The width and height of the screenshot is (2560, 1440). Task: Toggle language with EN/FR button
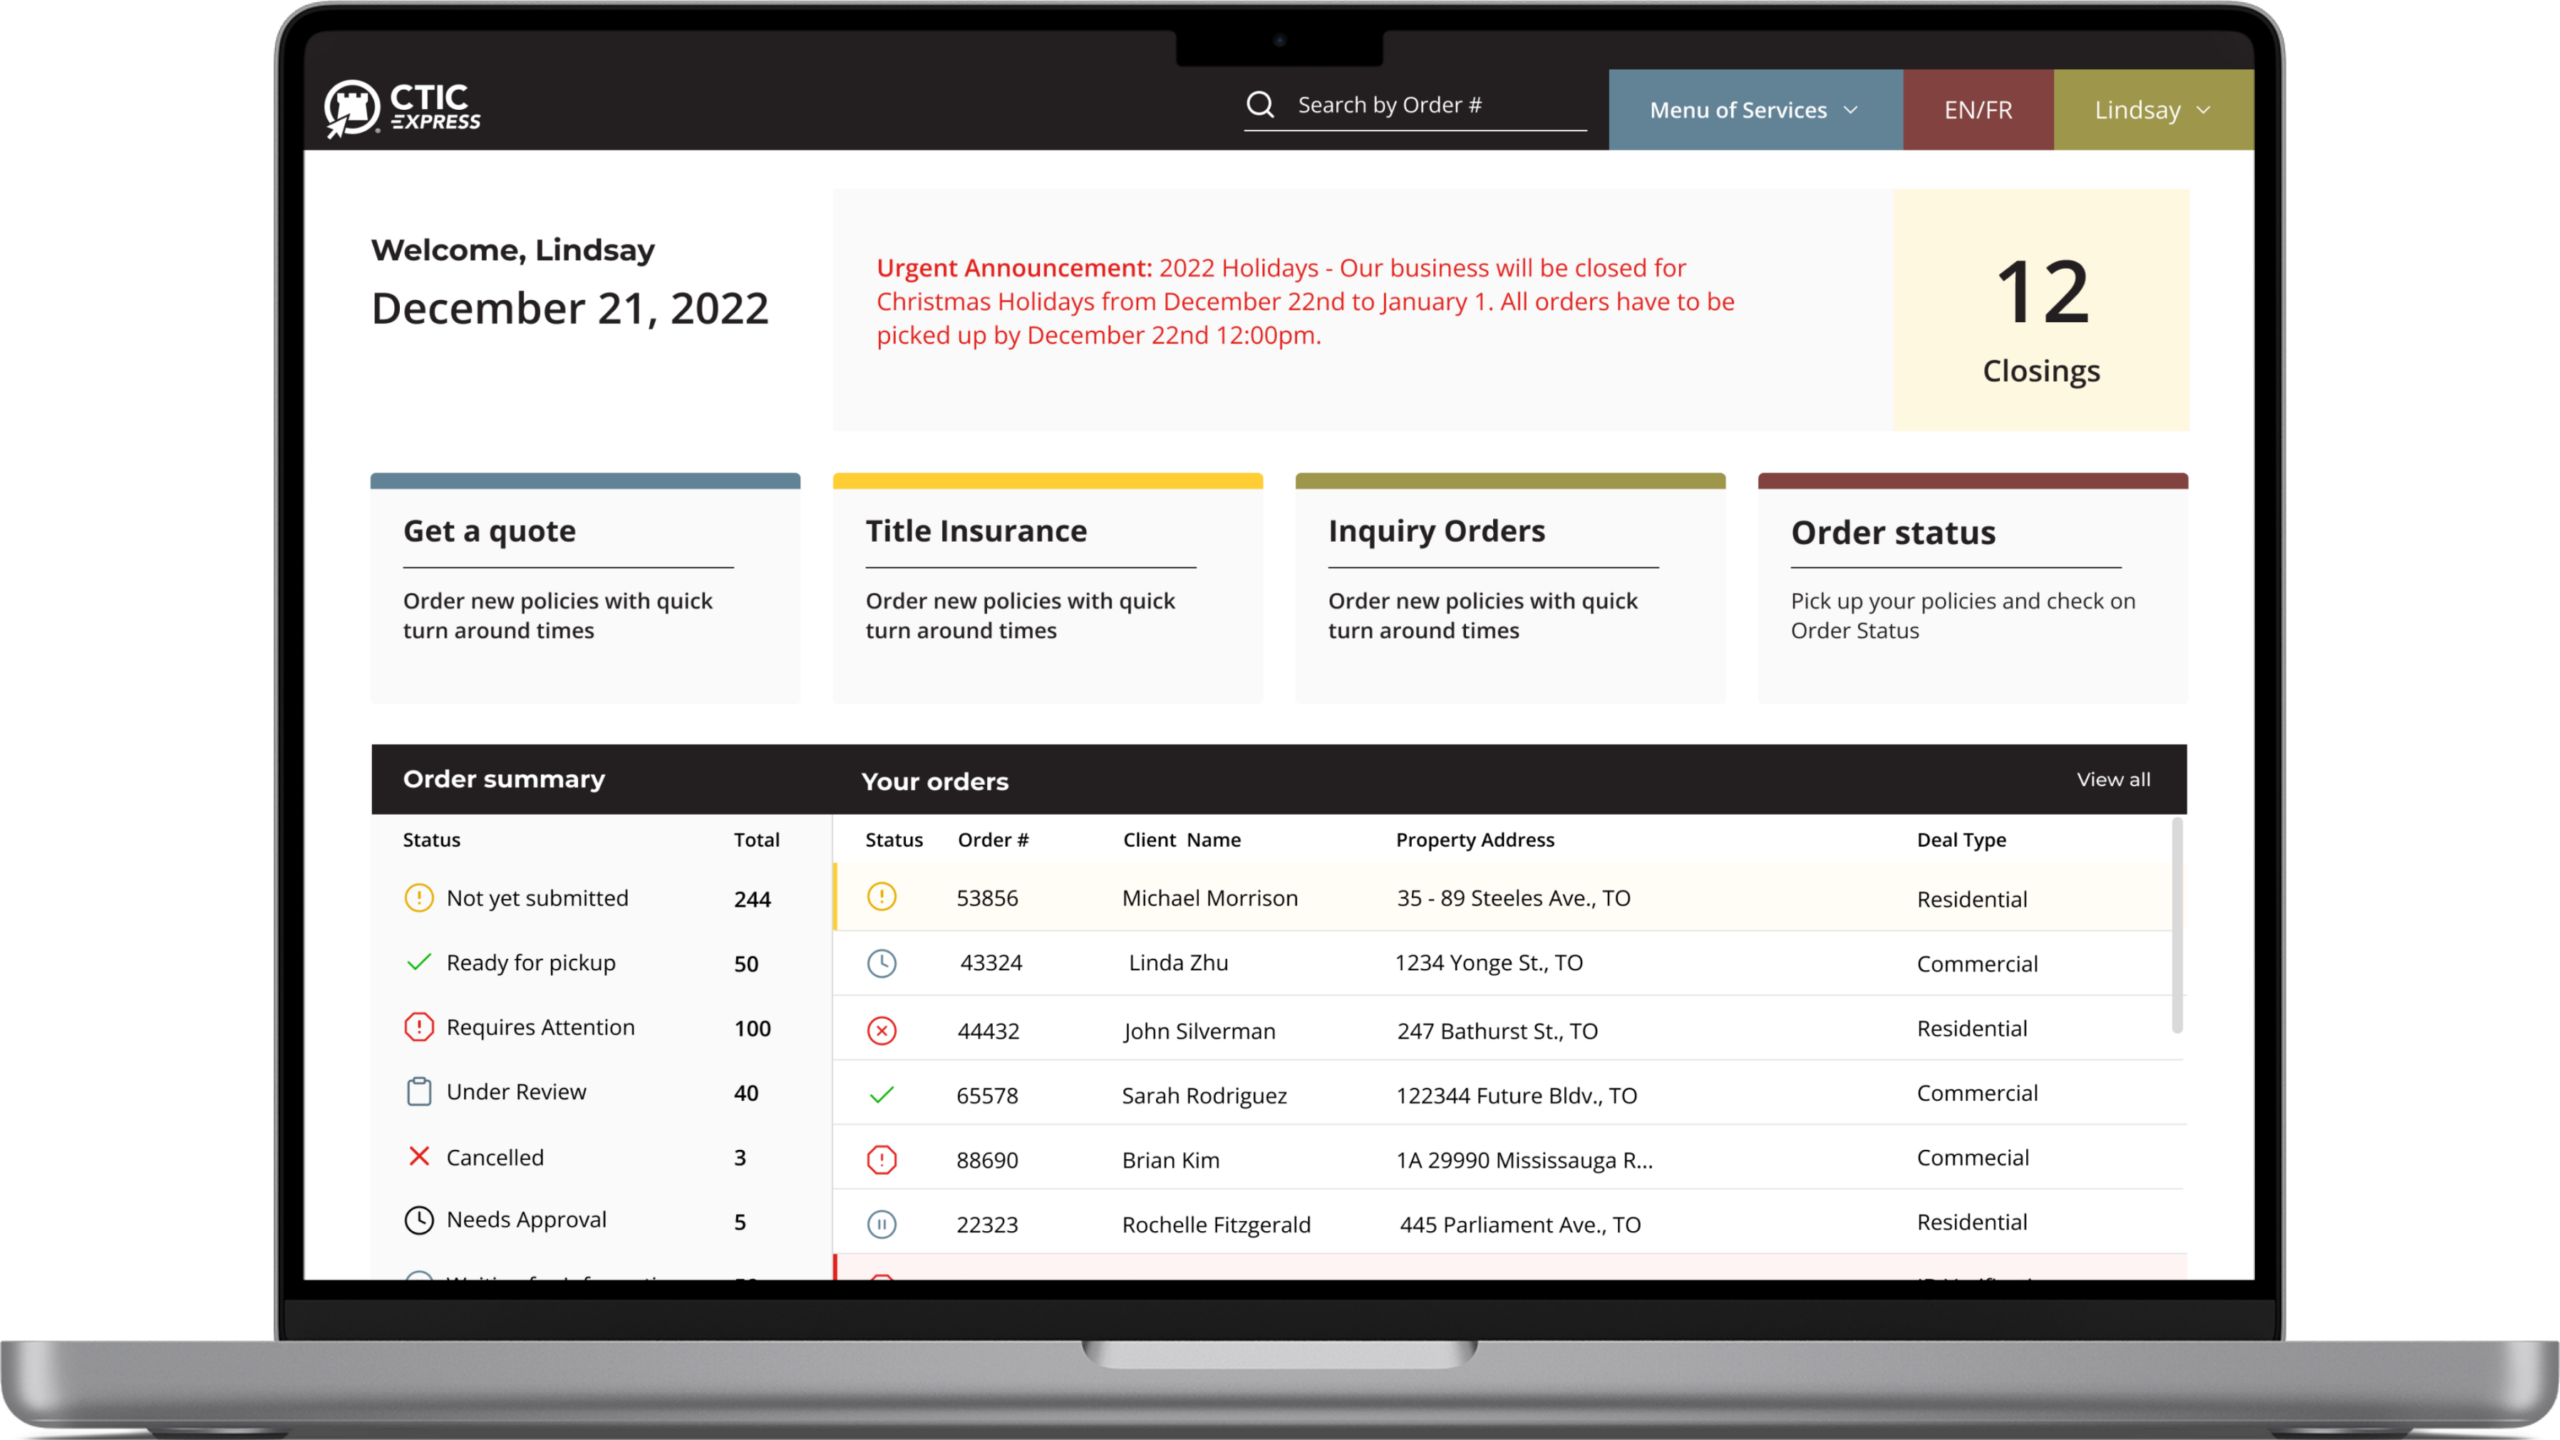click(1977, 110)
